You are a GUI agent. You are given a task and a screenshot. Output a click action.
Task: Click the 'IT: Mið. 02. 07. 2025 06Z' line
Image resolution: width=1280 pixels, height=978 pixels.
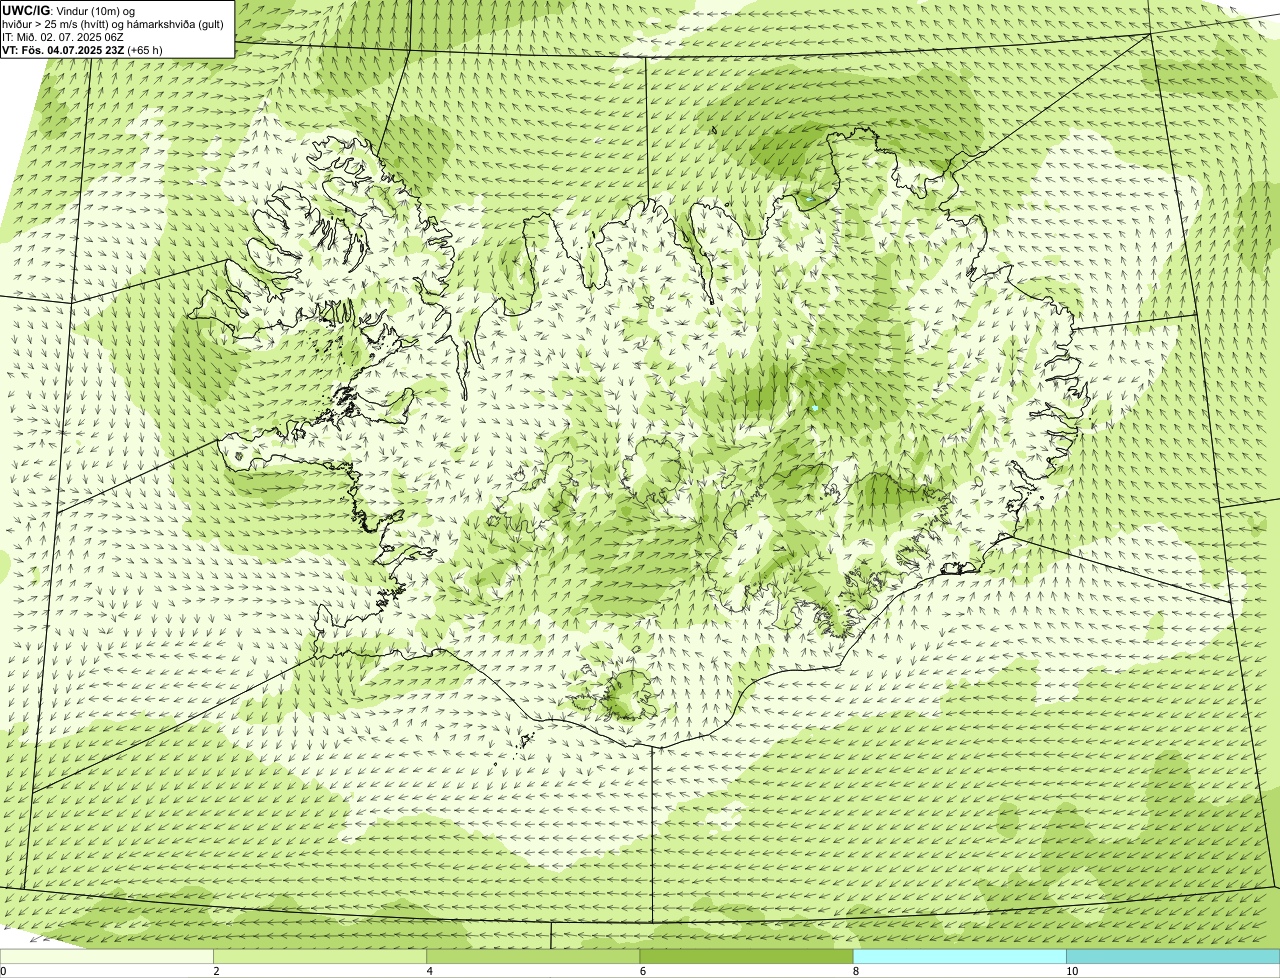coord(63,37)
